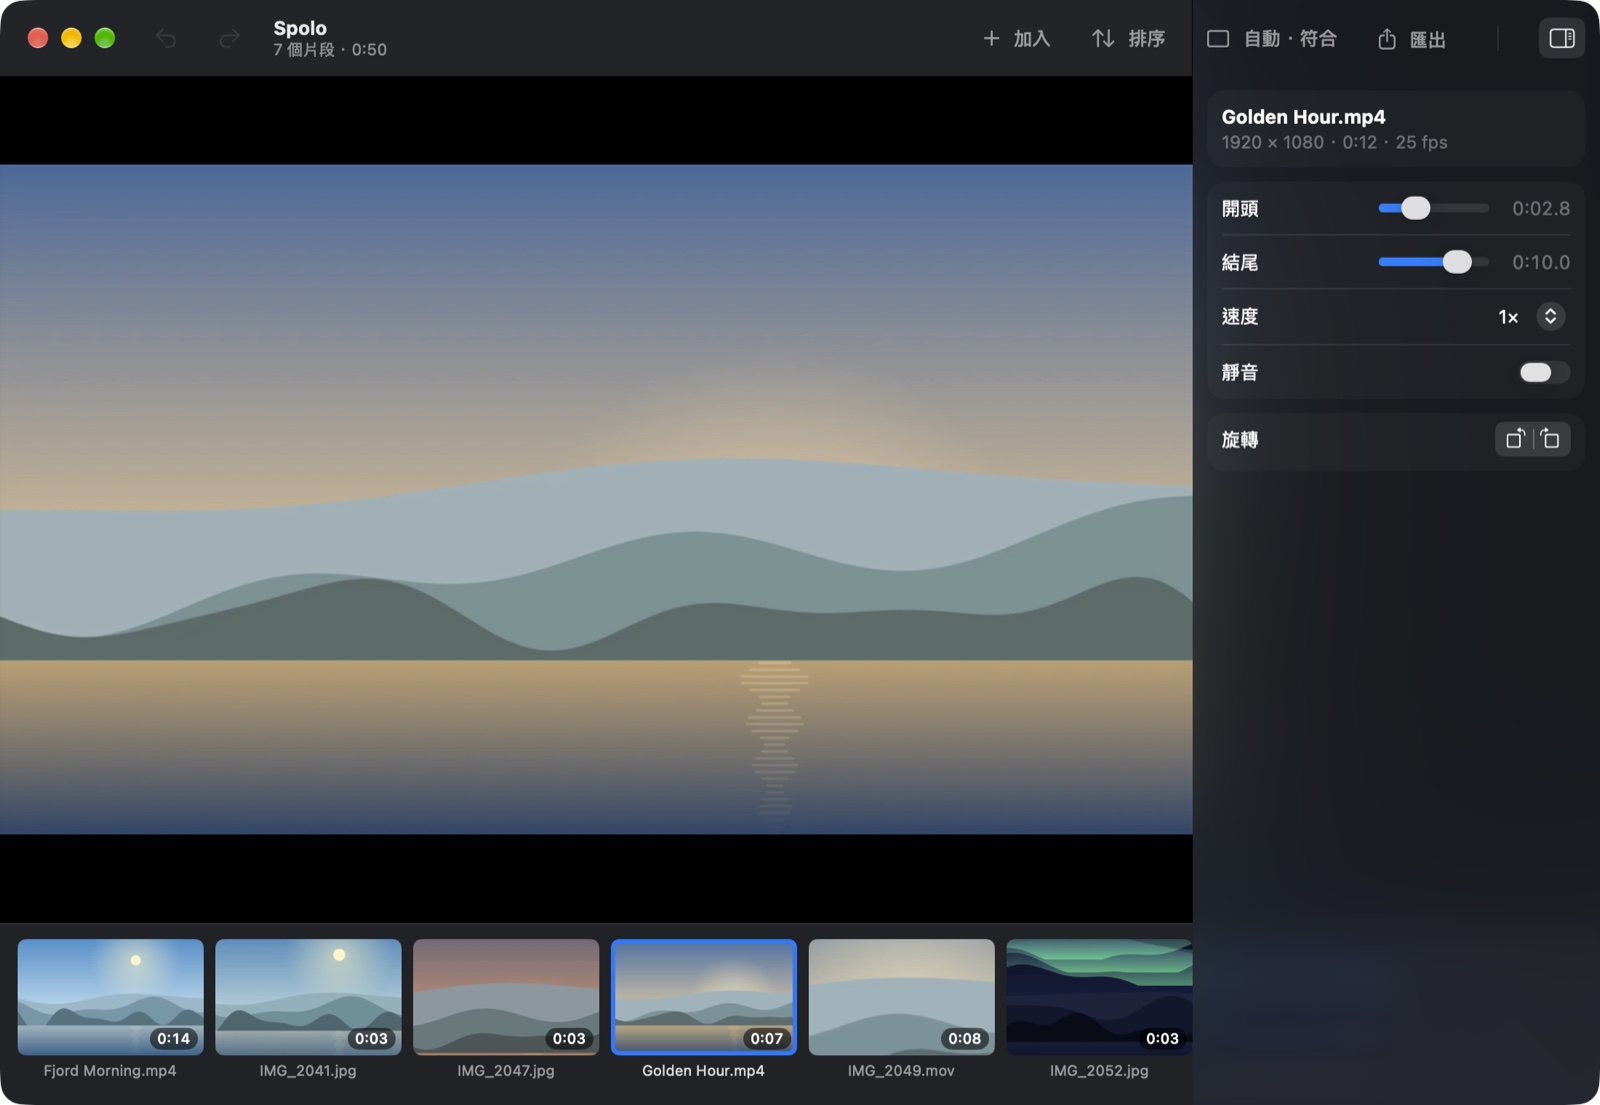Open the 排序 sort arrows menu

(x=1103, y=38)
